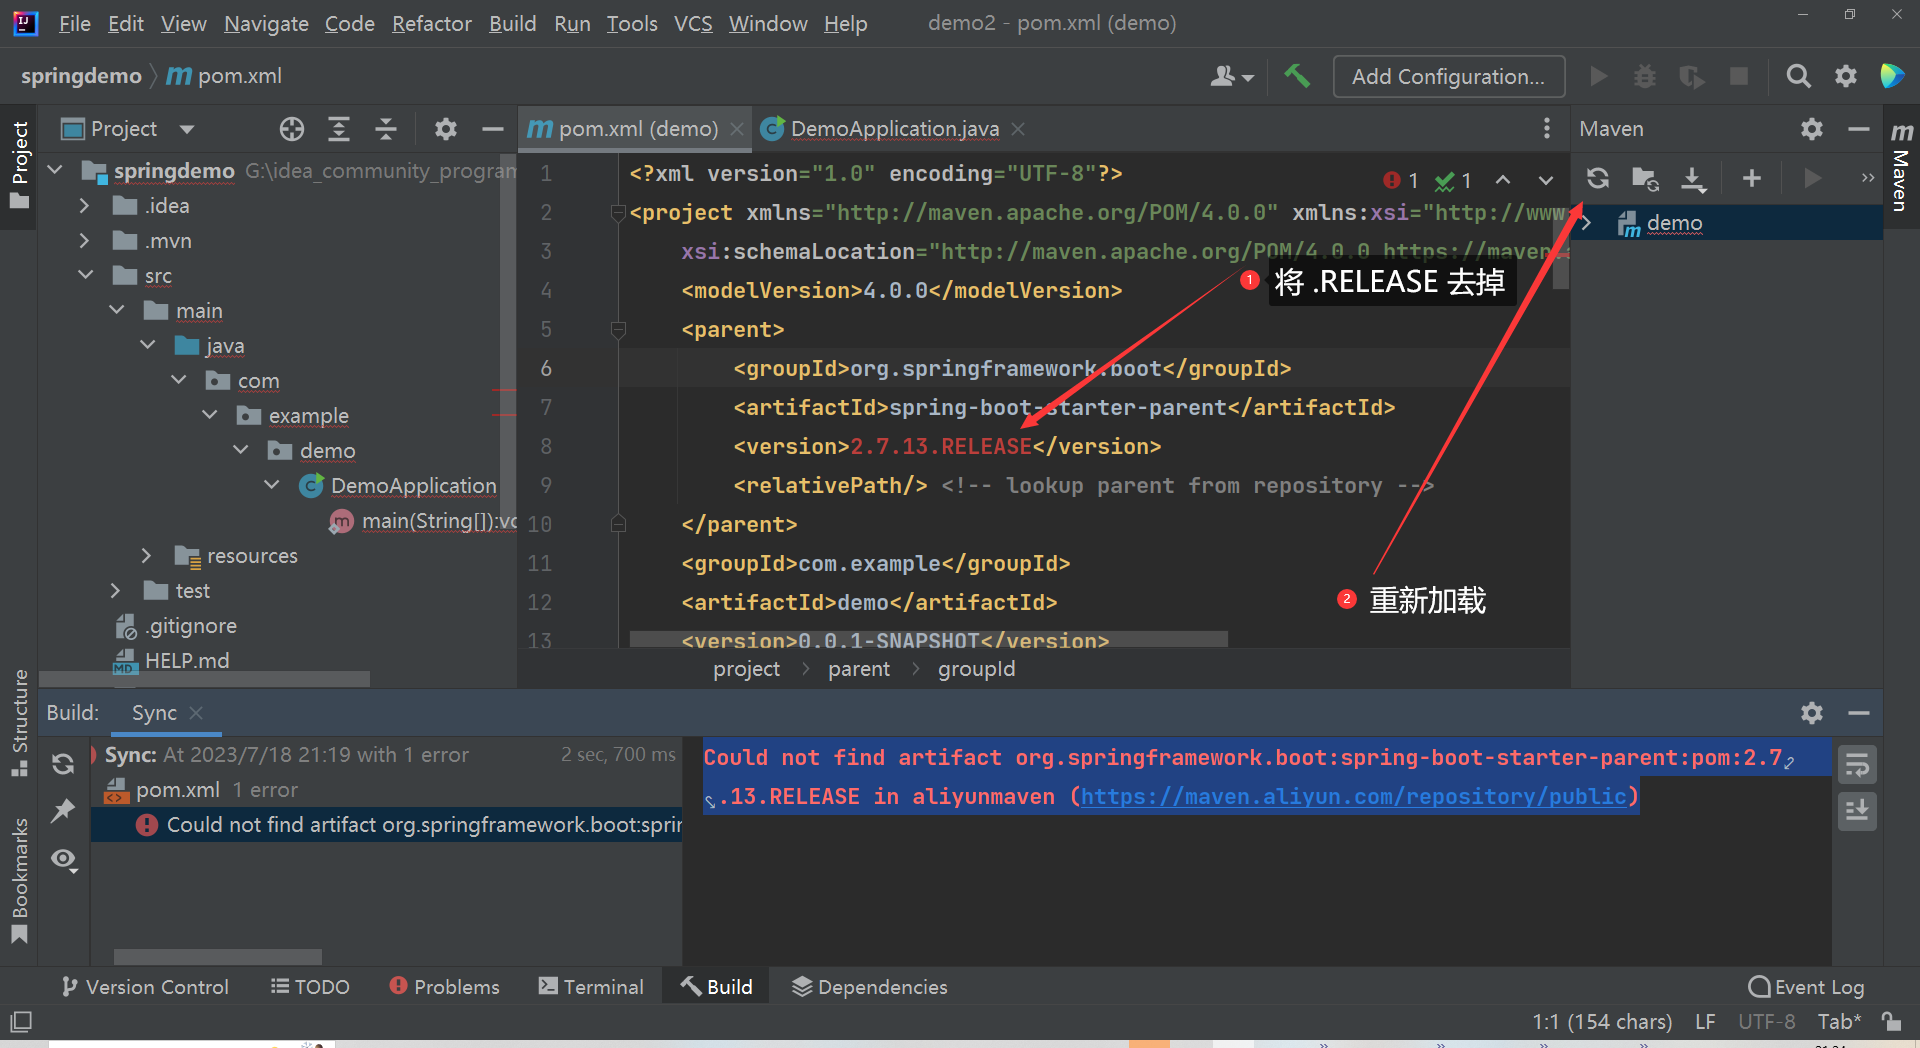This screenshot has width=1920, height=1048.
Task: Collapse the src folder
Action: click(86, 275)
